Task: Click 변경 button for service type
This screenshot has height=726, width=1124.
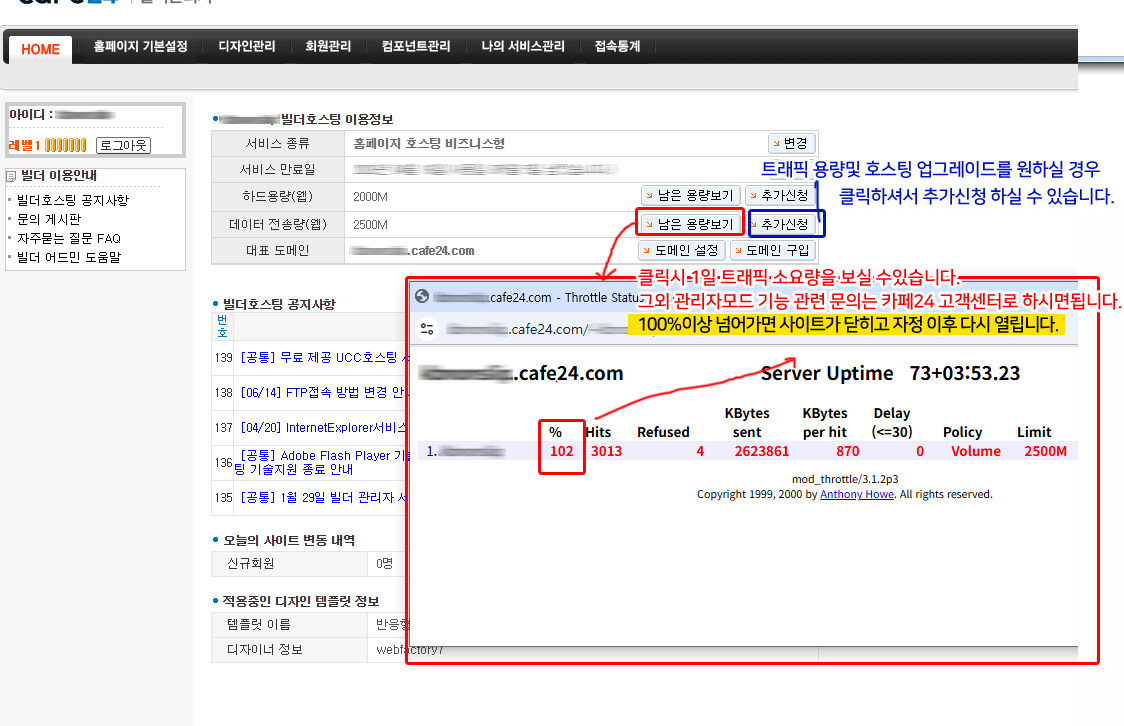Action: click(791, 143)
